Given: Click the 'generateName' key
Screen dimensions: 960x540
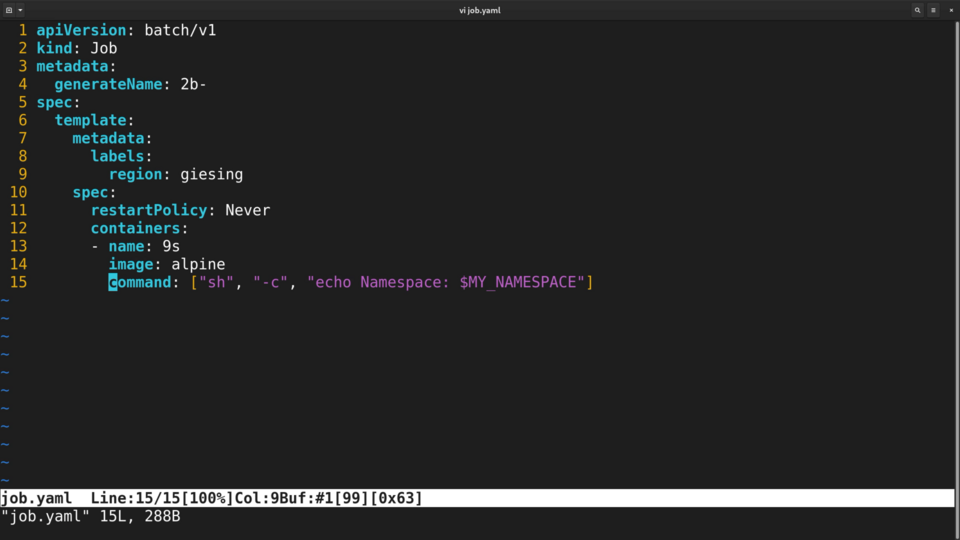Looking at the screenshot, I should click(108, 84).
